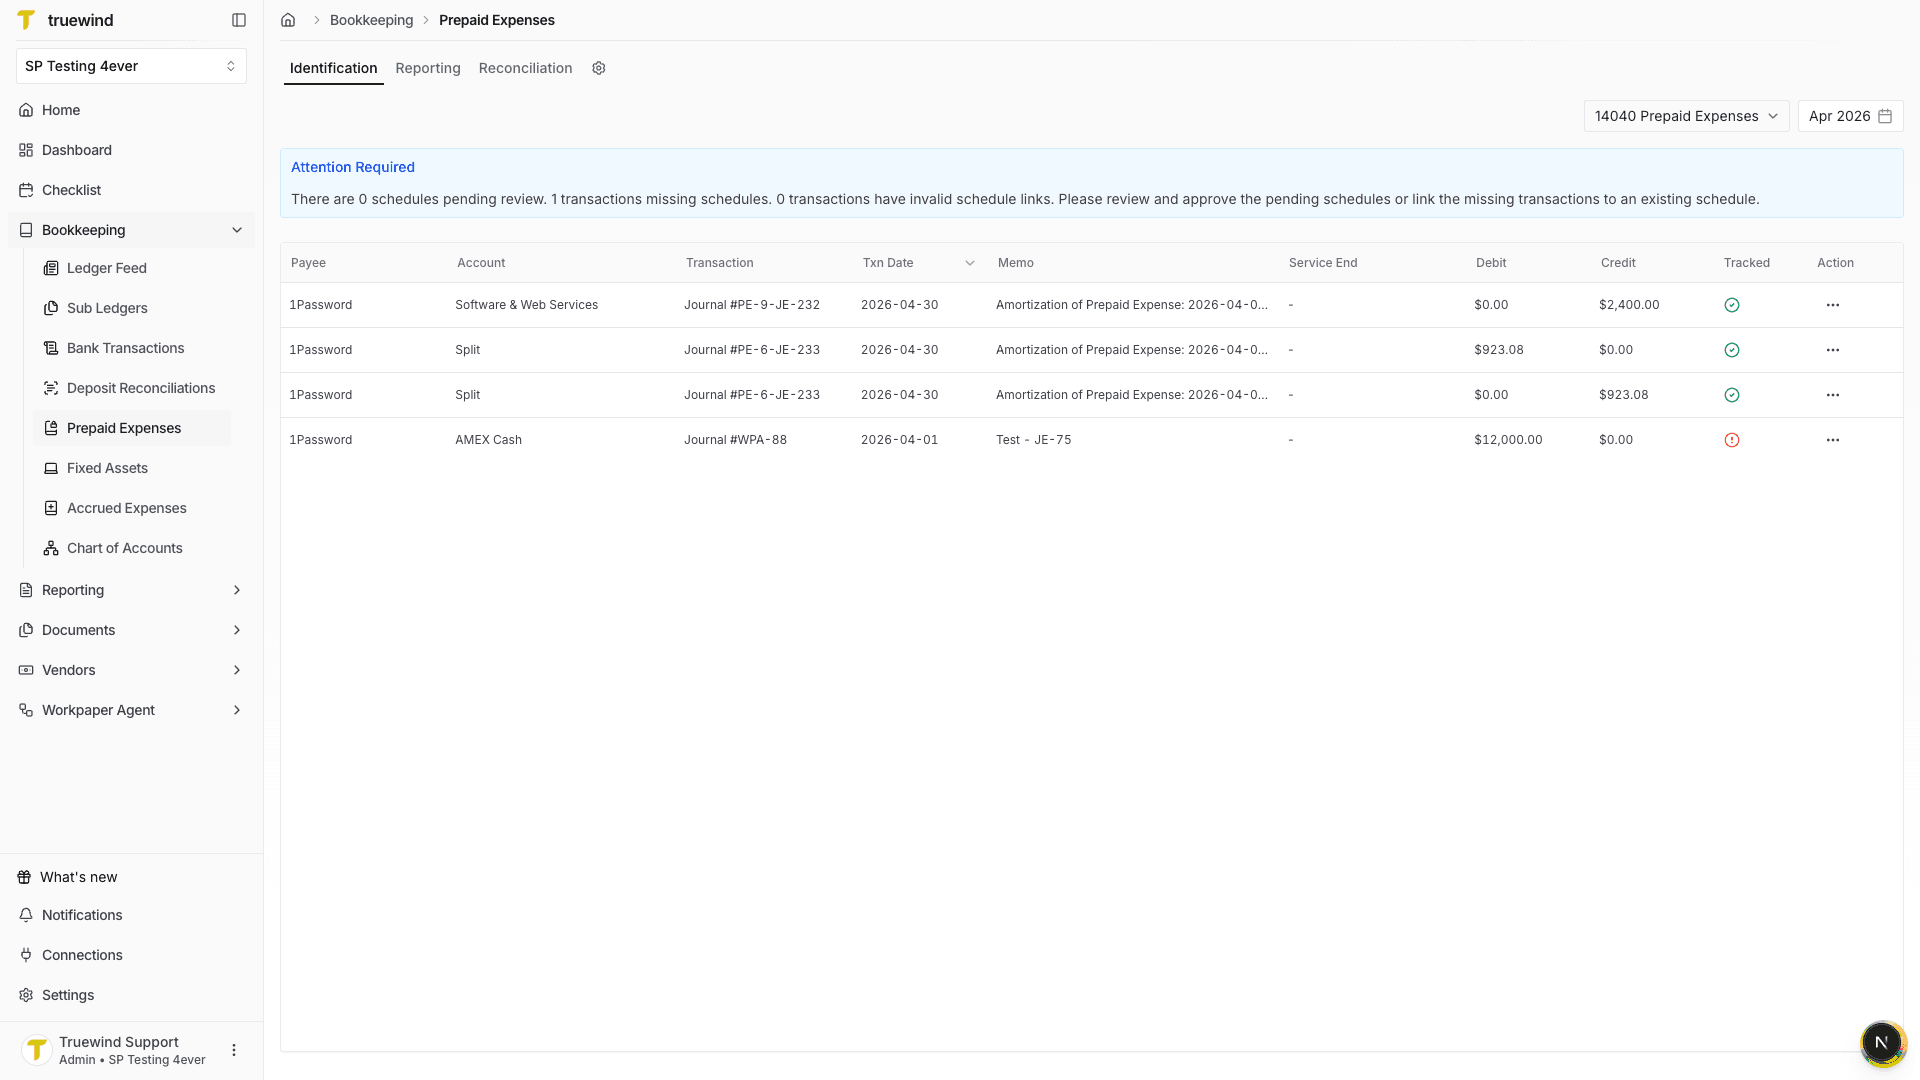Image resolution: width=1920 pixels, height=1080 pixels.
Task: Collapse the Bookkeeping section chevron
Action: [237, 230]
